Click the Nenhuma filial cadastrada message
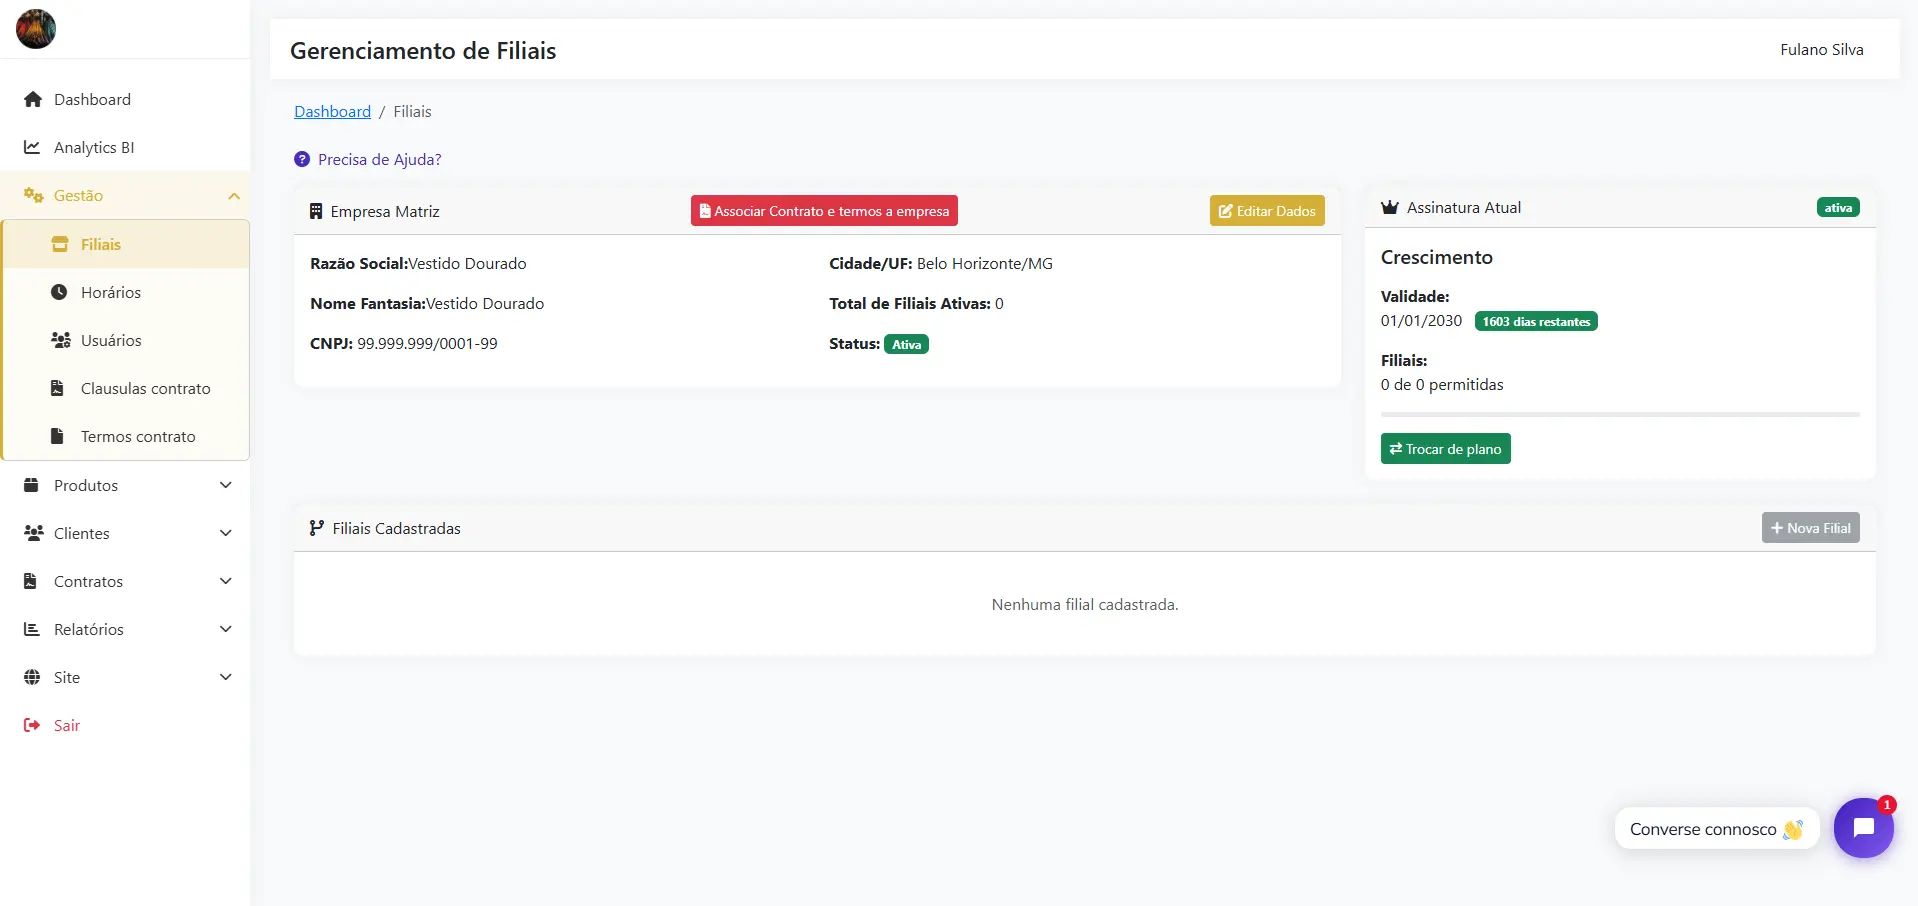 click(x=1085, y=604)
